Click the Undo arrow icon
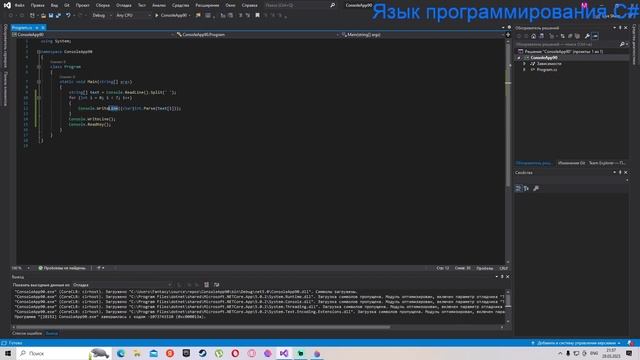The width and height of the screenshot is (640, 360). [x=68, y=15]
